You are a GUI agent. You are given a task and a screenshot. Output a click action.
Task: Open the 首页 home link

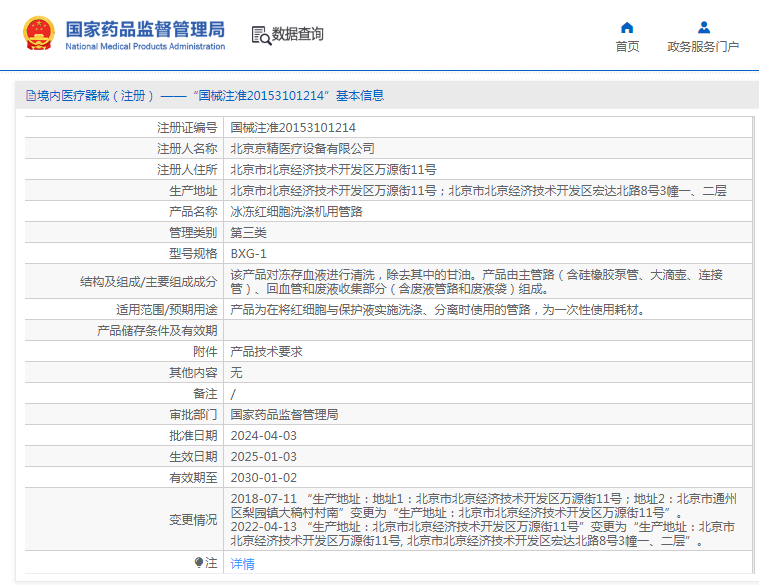[x=627, y=46]
